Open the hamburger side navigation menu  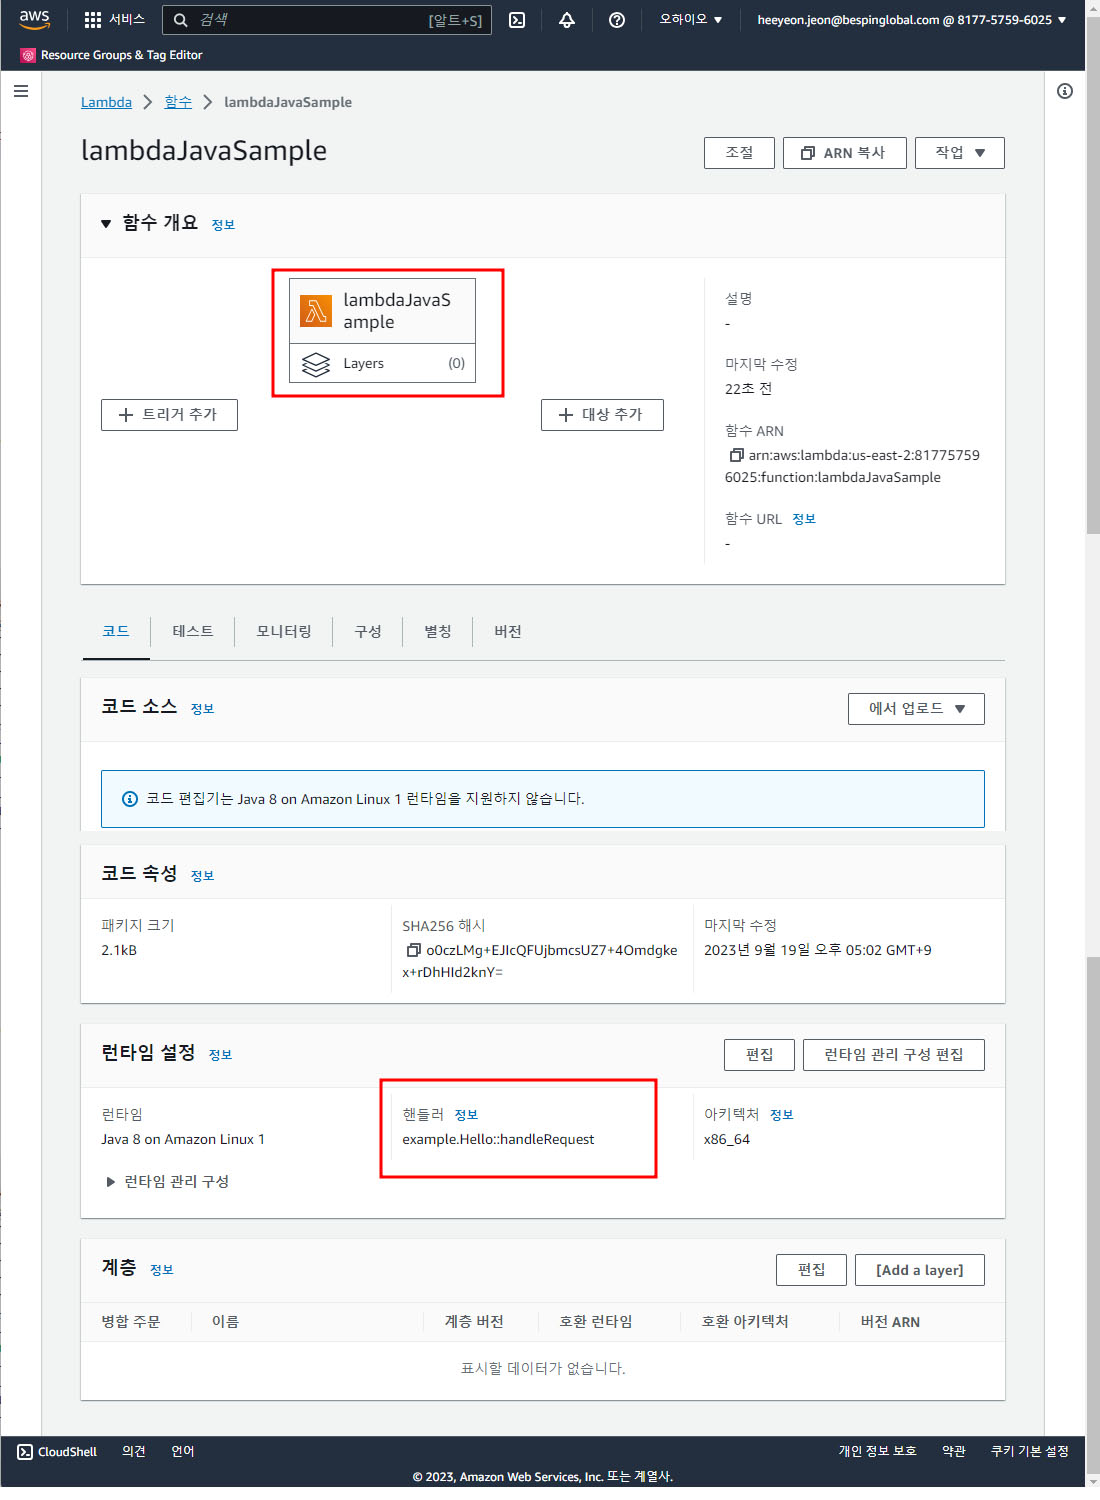tap(21, 91)
